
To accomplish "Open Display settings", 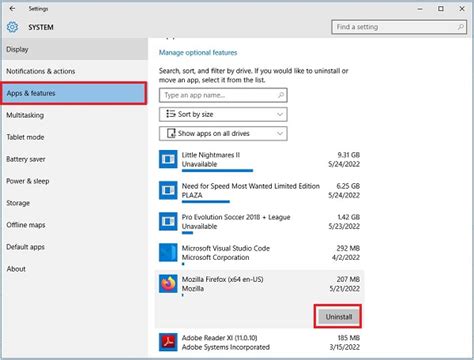I will click(75, 49).
